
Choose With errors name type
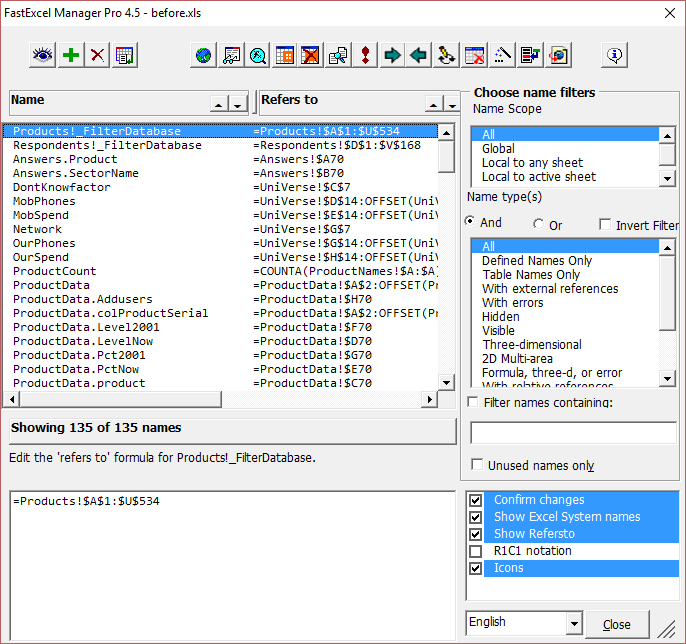click(565, 303)
